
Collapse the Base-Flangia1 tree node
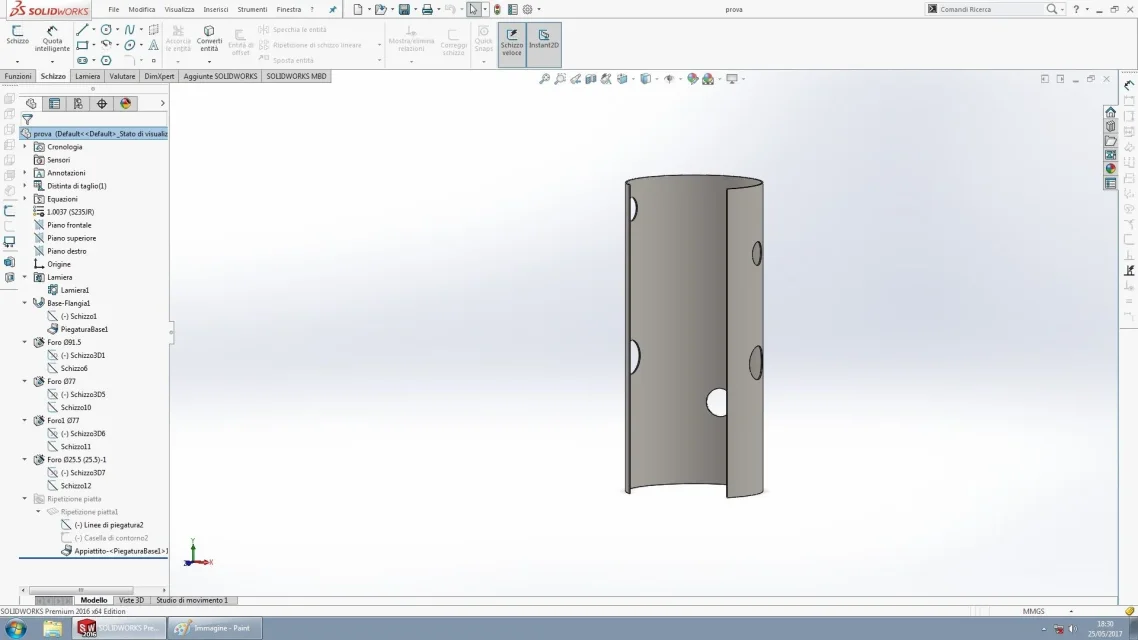(x=25, y=303)
